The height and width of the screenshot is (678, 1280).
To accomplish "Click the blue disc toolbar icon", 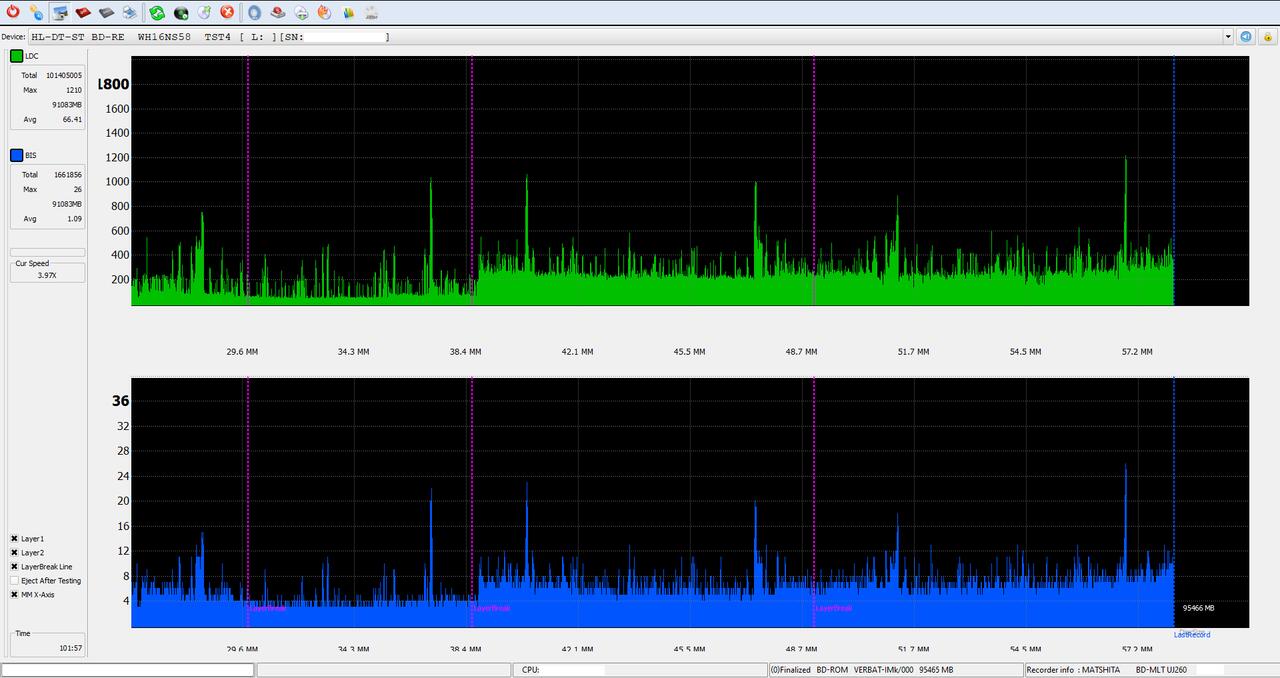I will [255, 12].
